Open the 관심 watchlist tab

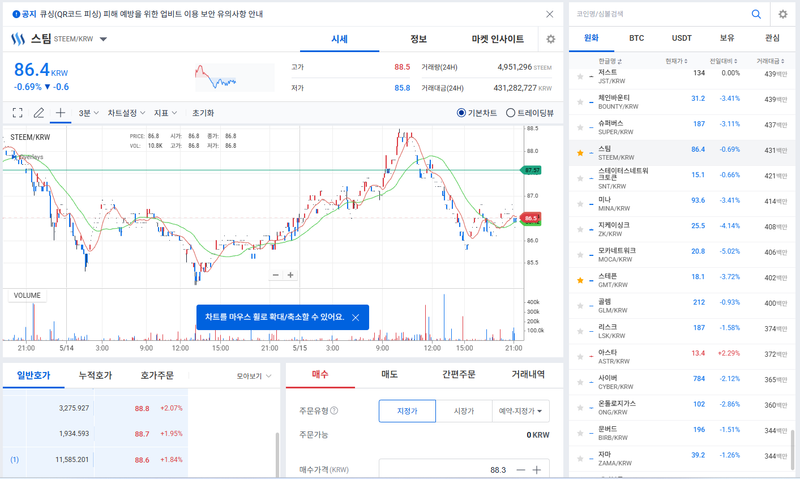point(772,38)
